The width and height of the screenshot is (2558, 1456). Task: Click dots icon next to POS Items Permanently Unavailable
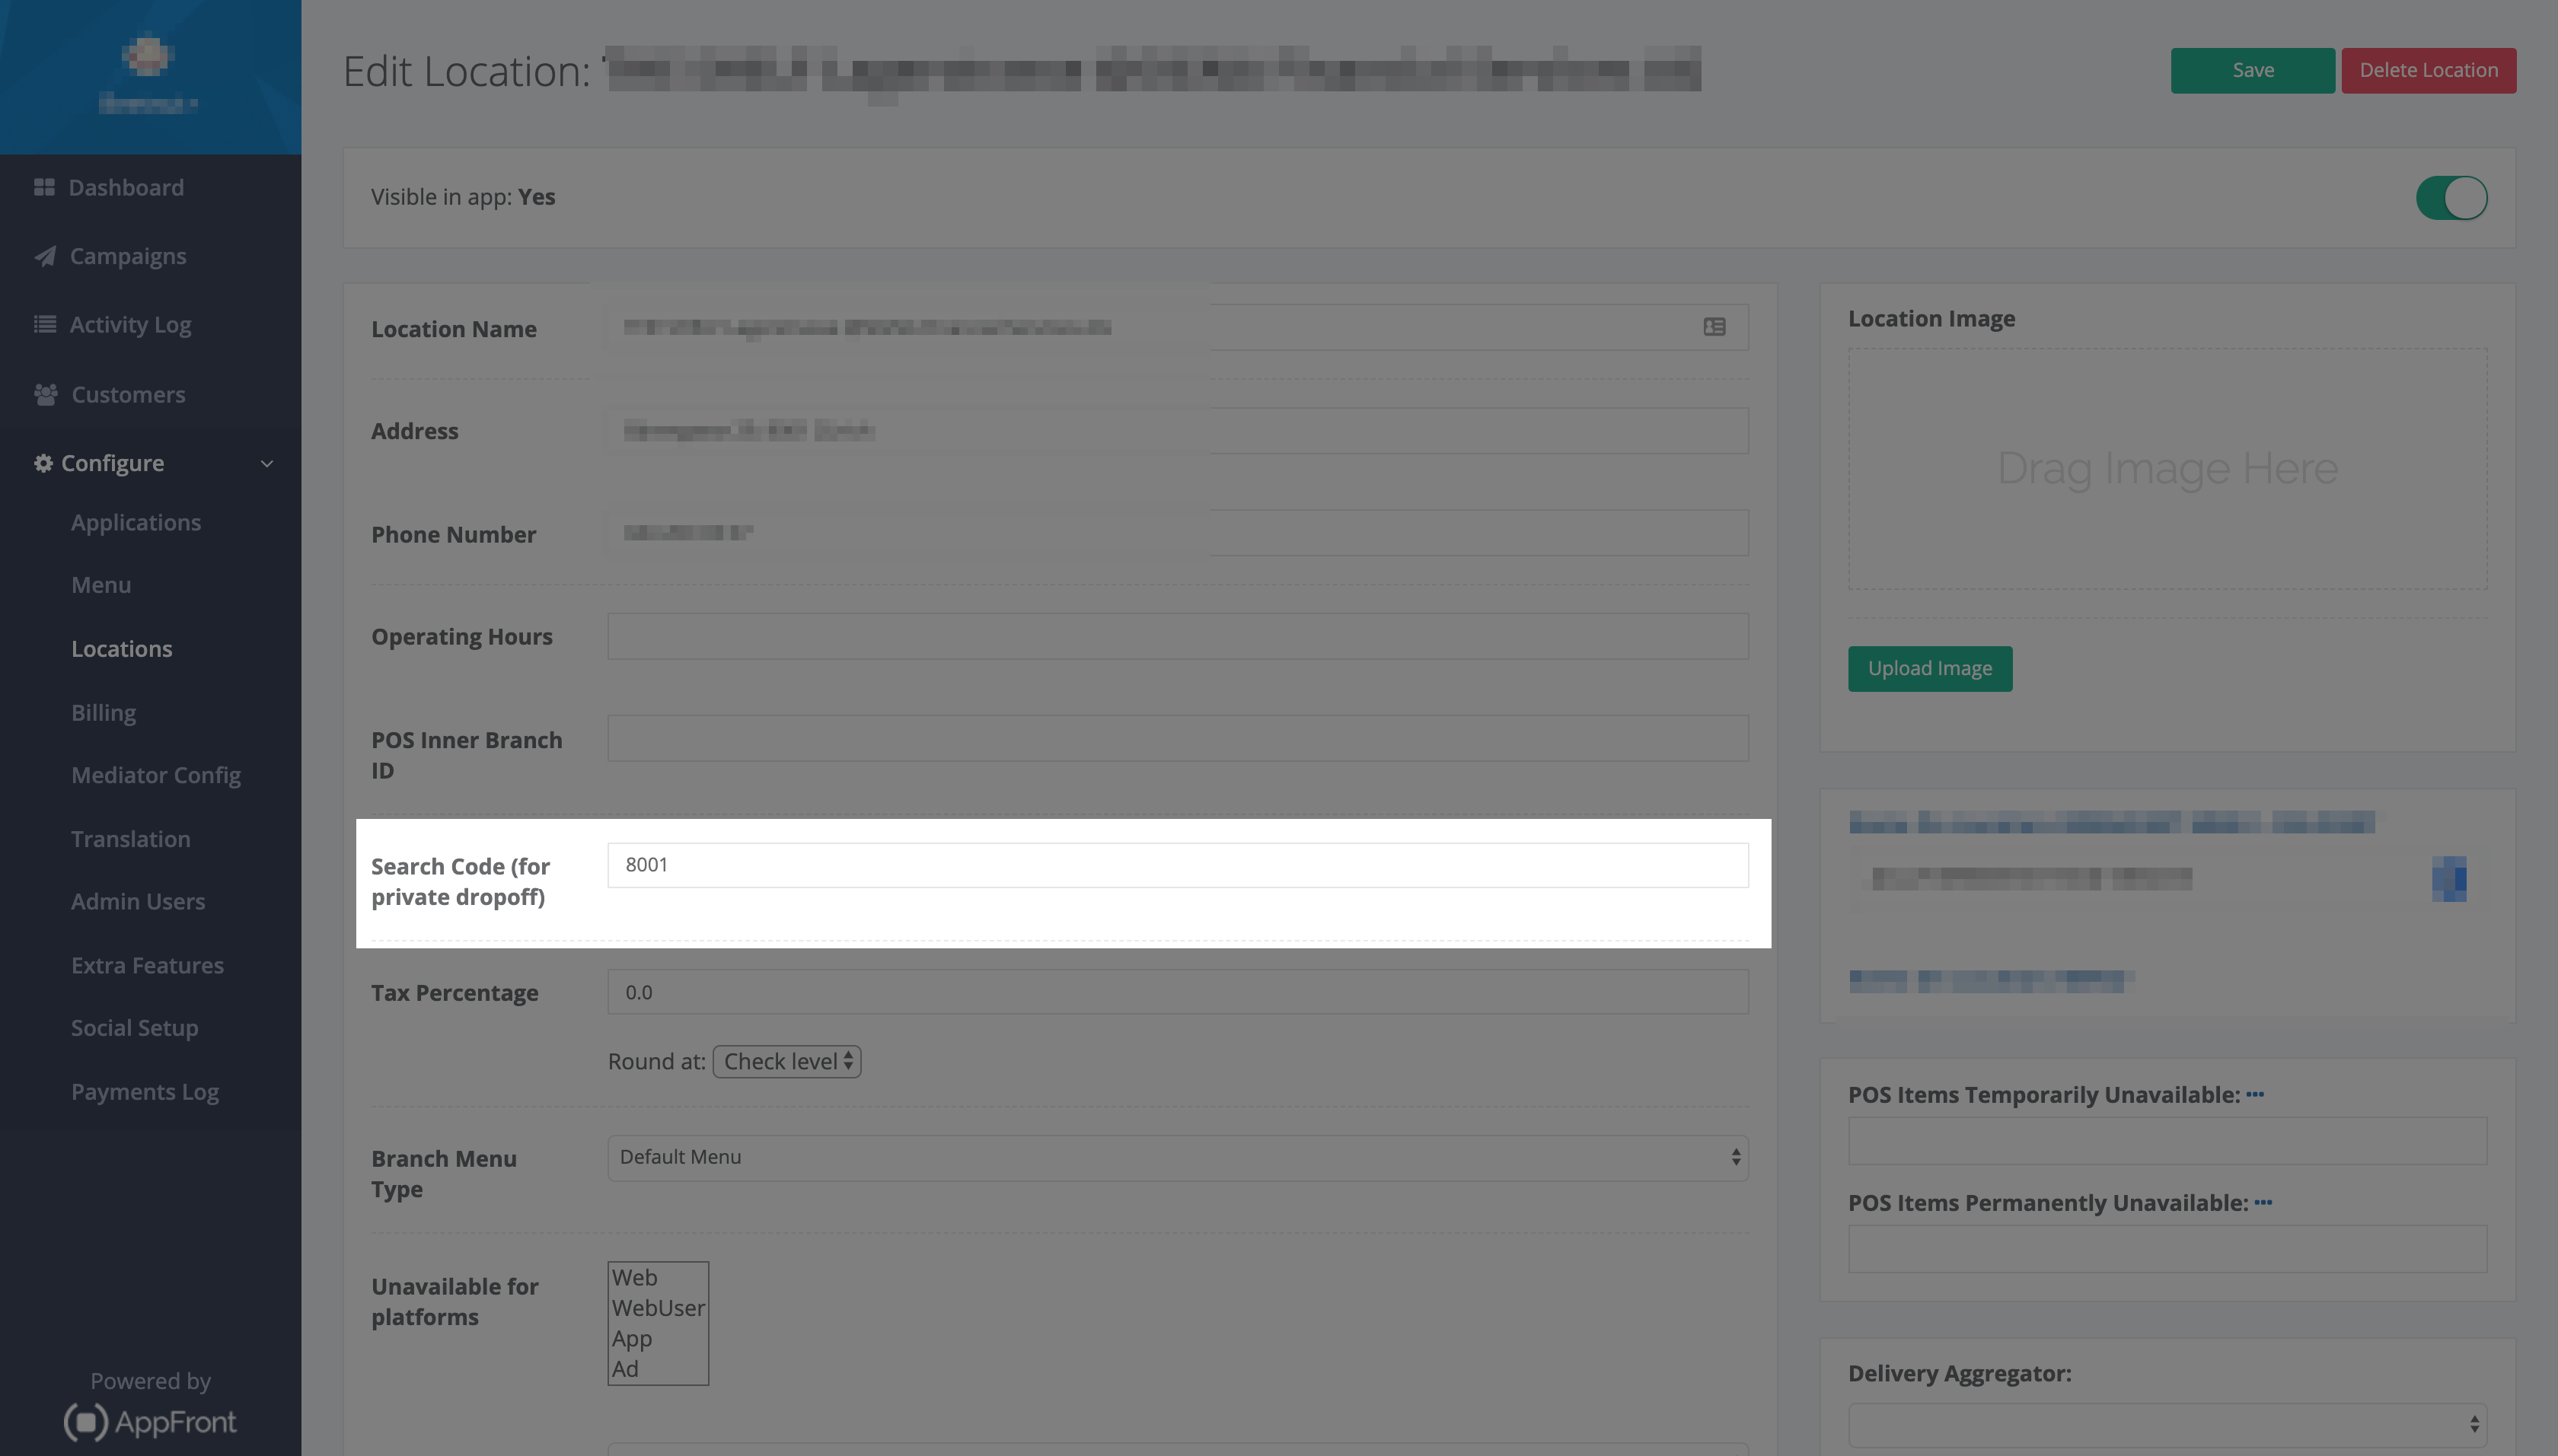pyautogui.click(x=2263, y=1202)
